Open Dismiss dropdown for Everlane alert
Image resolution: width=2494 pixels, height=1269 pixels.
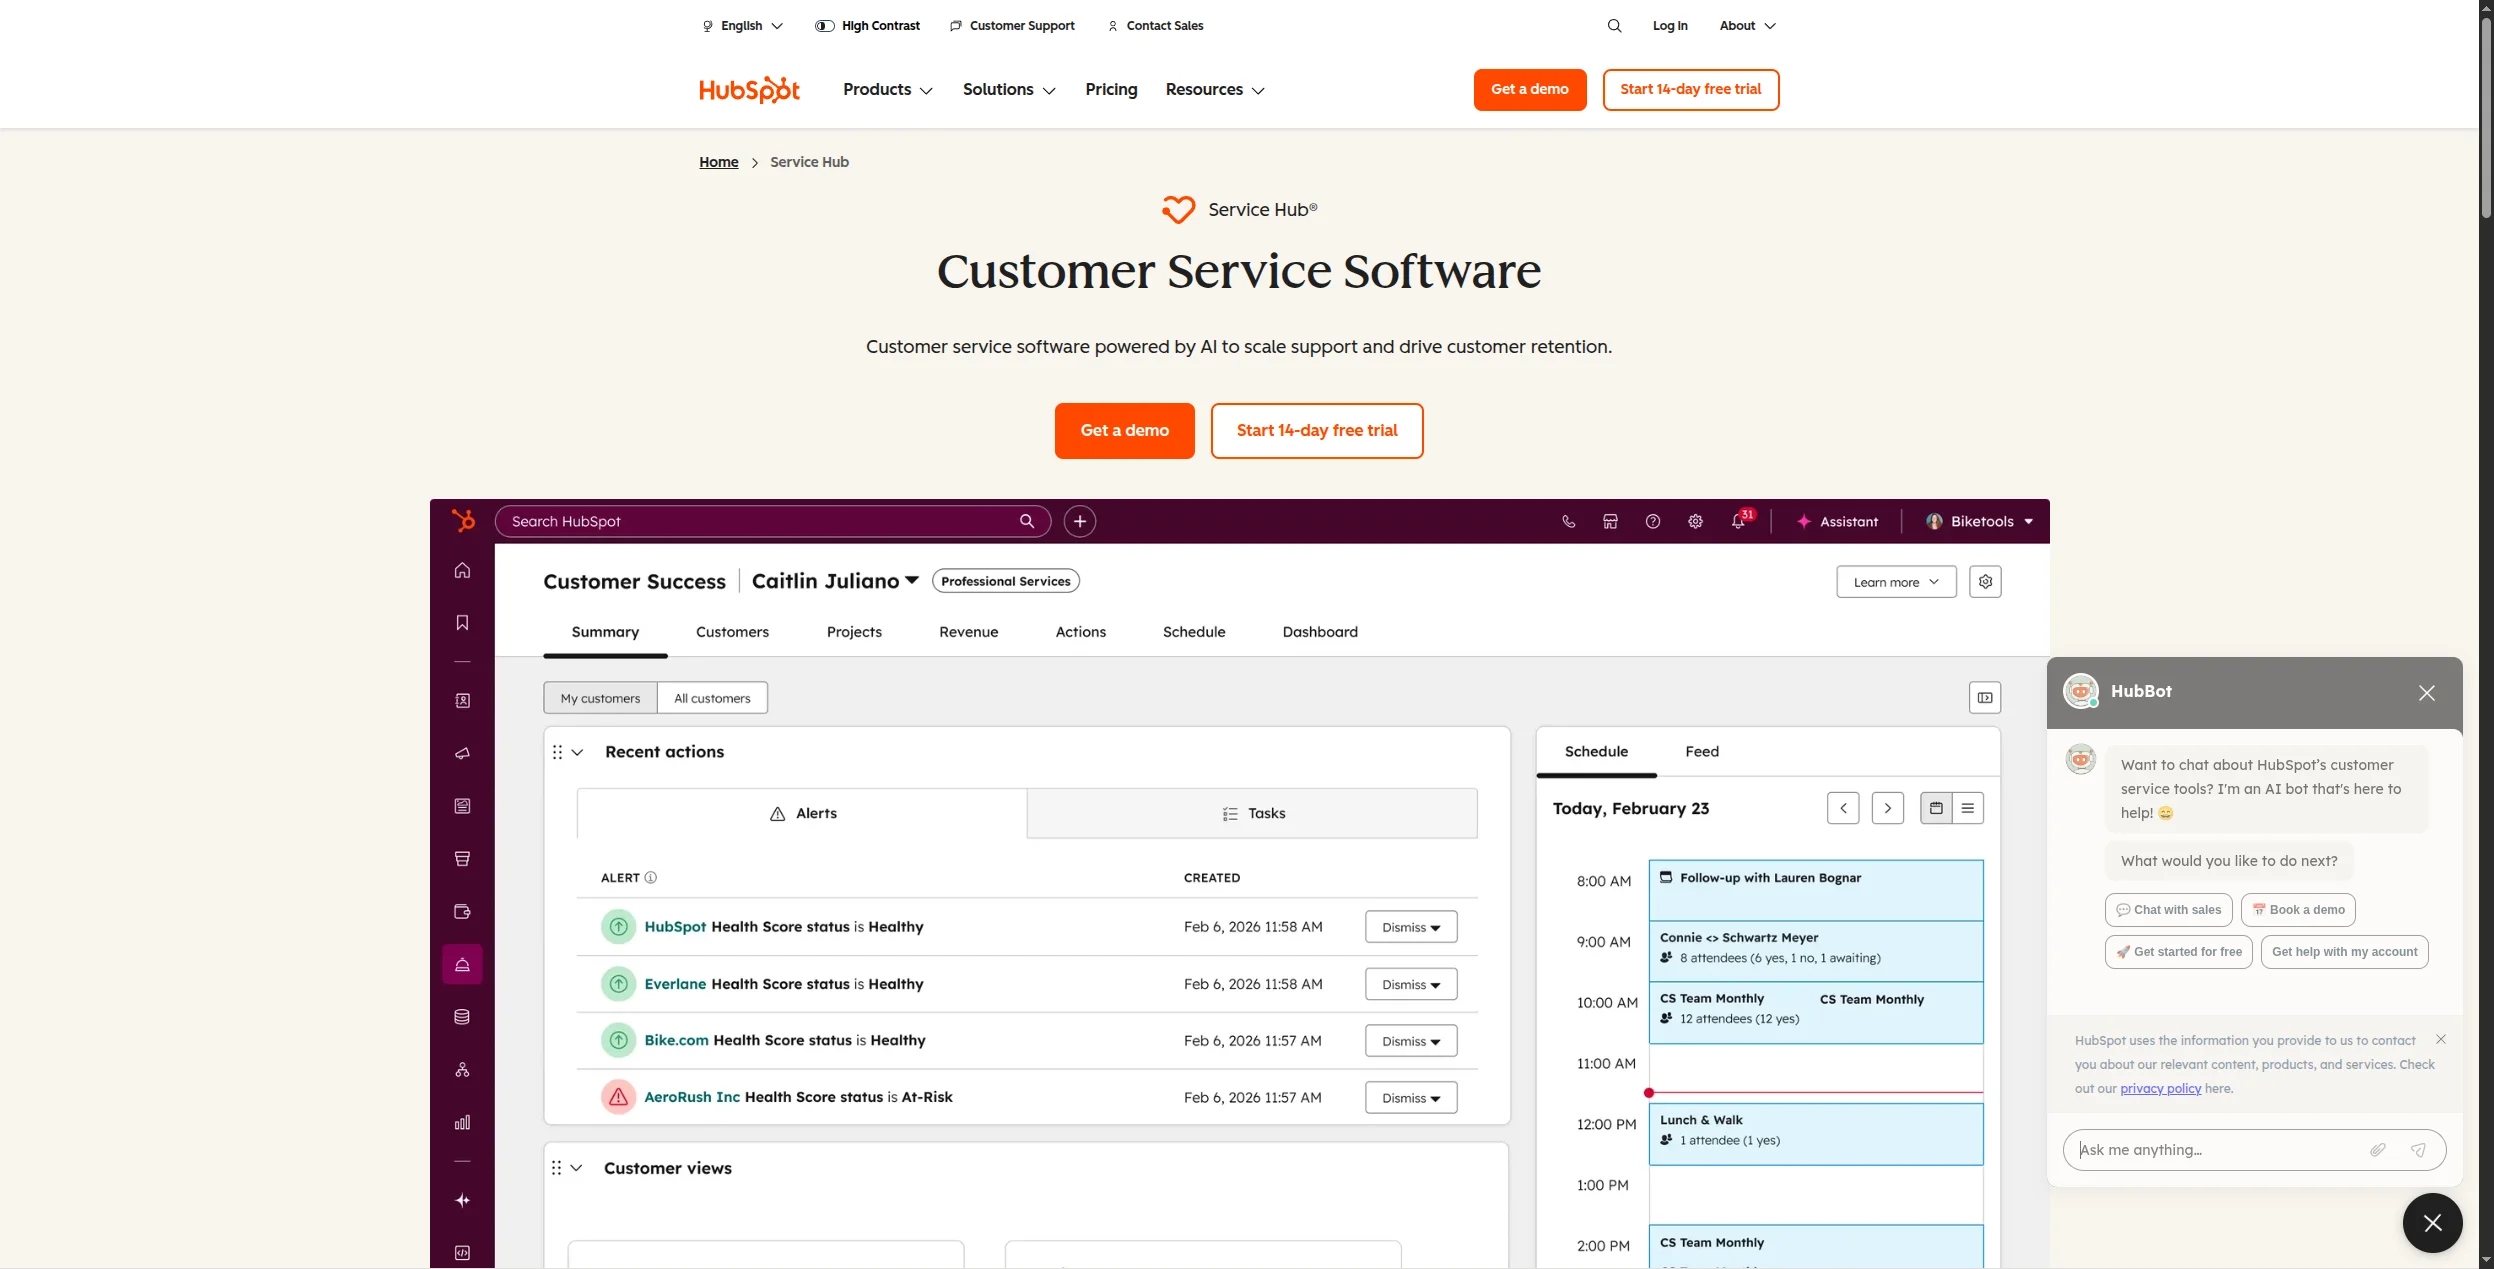pos(1411,985)
